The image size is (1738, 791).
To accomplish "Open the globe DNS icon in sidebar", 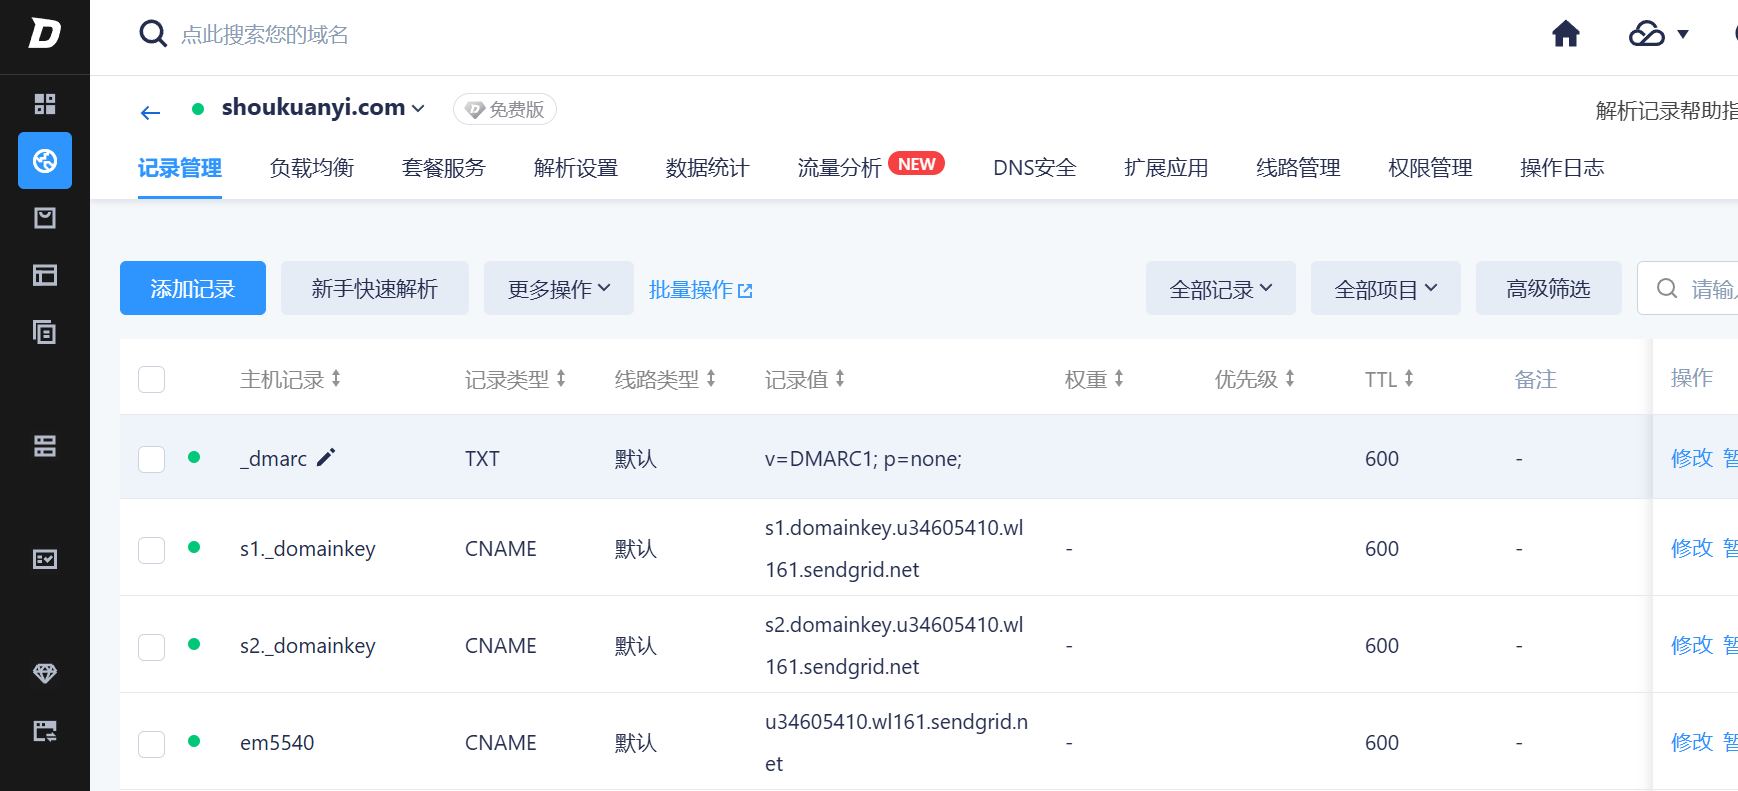I will pyautogui.click(x=45, y=161).
